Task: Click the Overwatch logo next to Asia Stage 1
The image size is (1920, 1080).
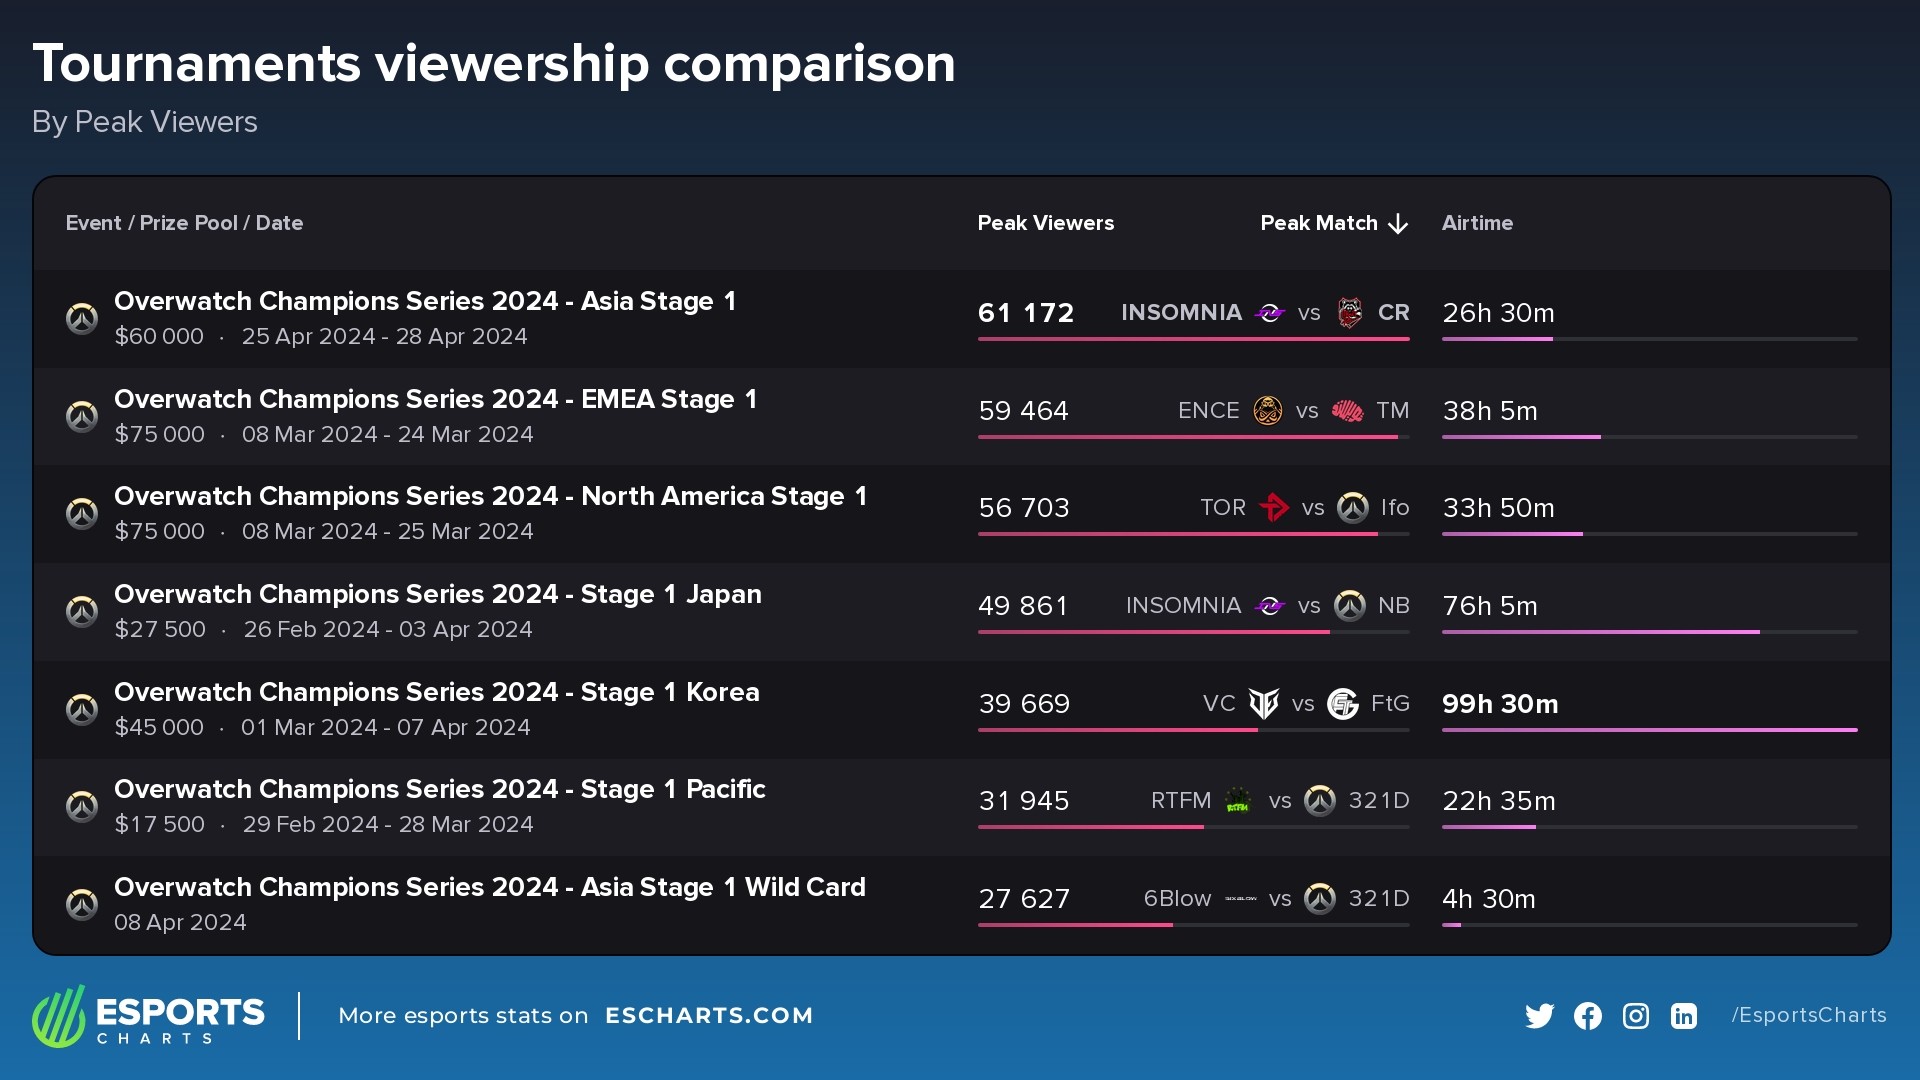Action: point(83,318)
